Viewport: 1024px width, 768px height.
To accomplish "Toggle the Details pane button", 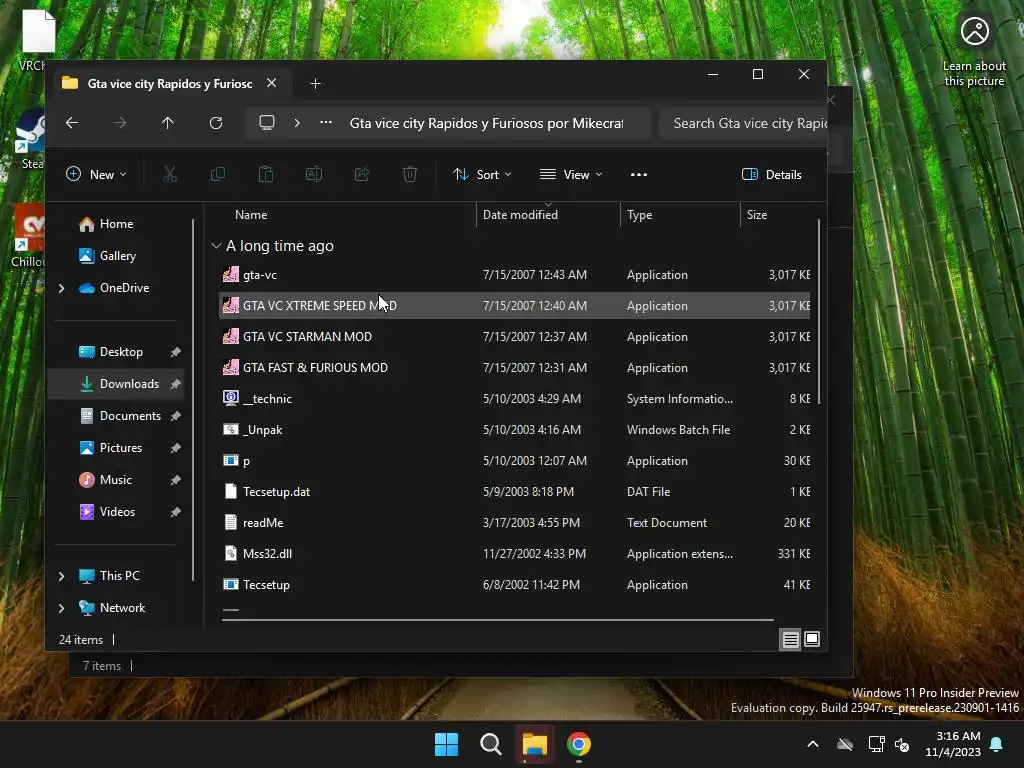I will tap(772, 174).
